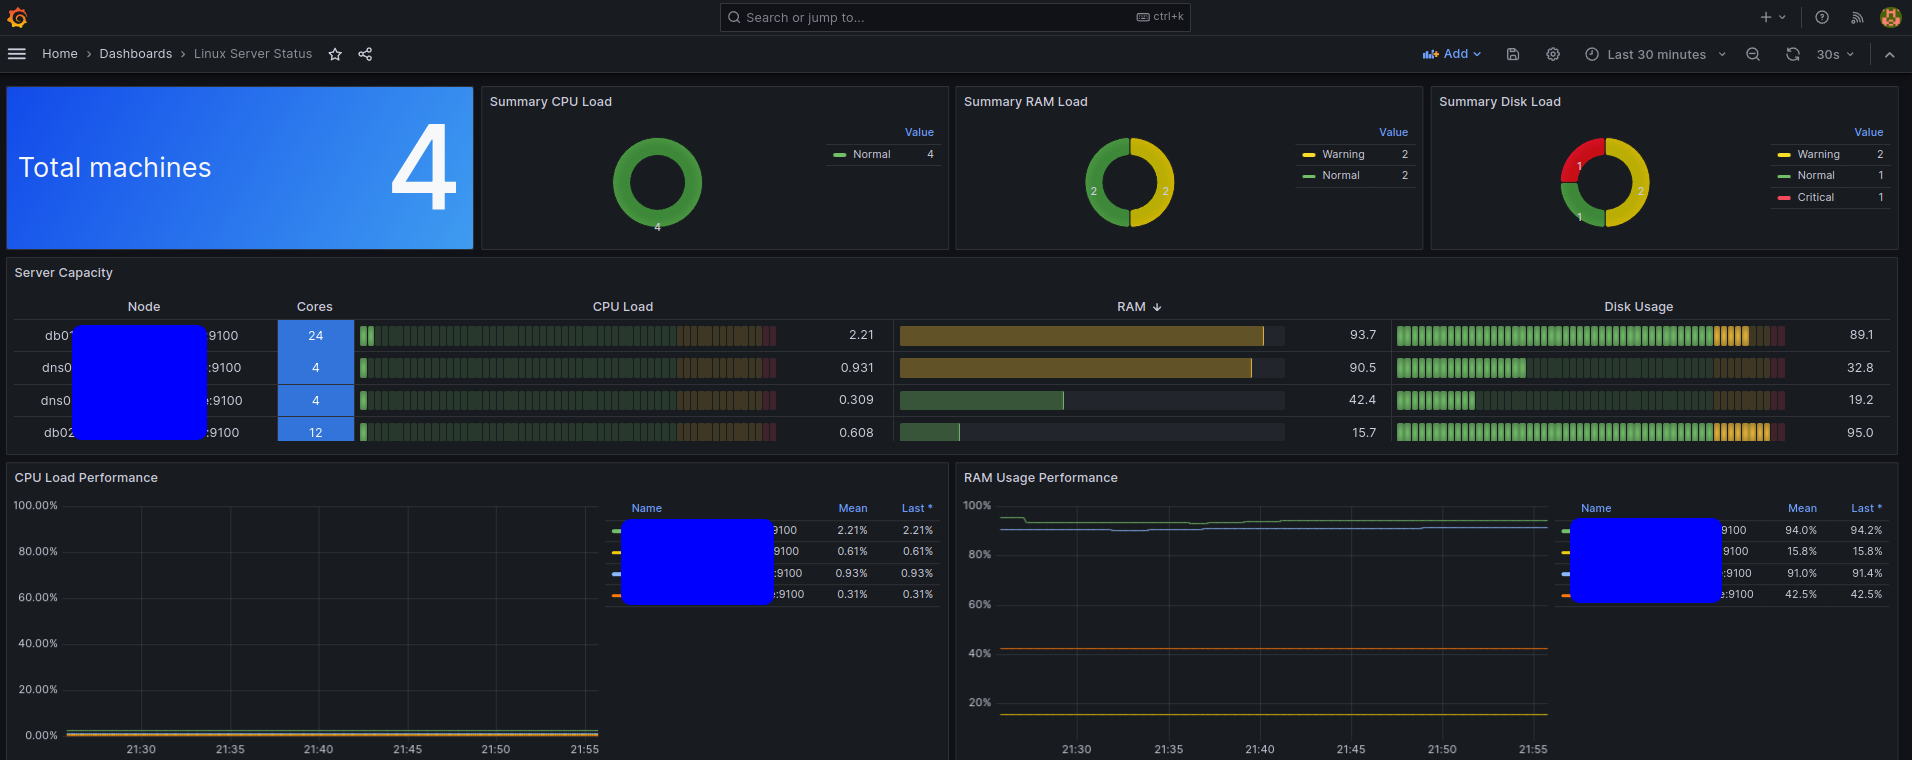Expand the 30s refresh interval dropdown

[1835, 54]
